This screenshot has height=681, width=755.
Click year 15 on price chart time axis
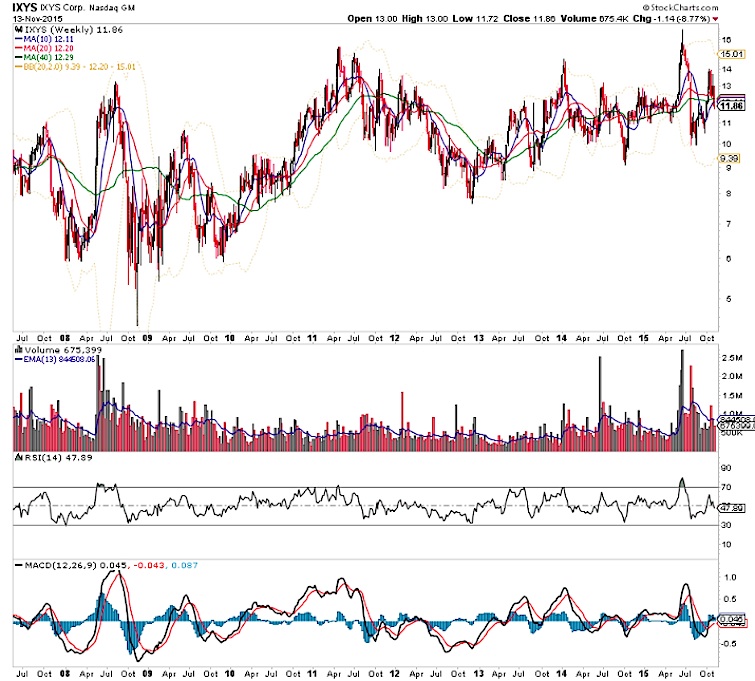click(644, 338)
